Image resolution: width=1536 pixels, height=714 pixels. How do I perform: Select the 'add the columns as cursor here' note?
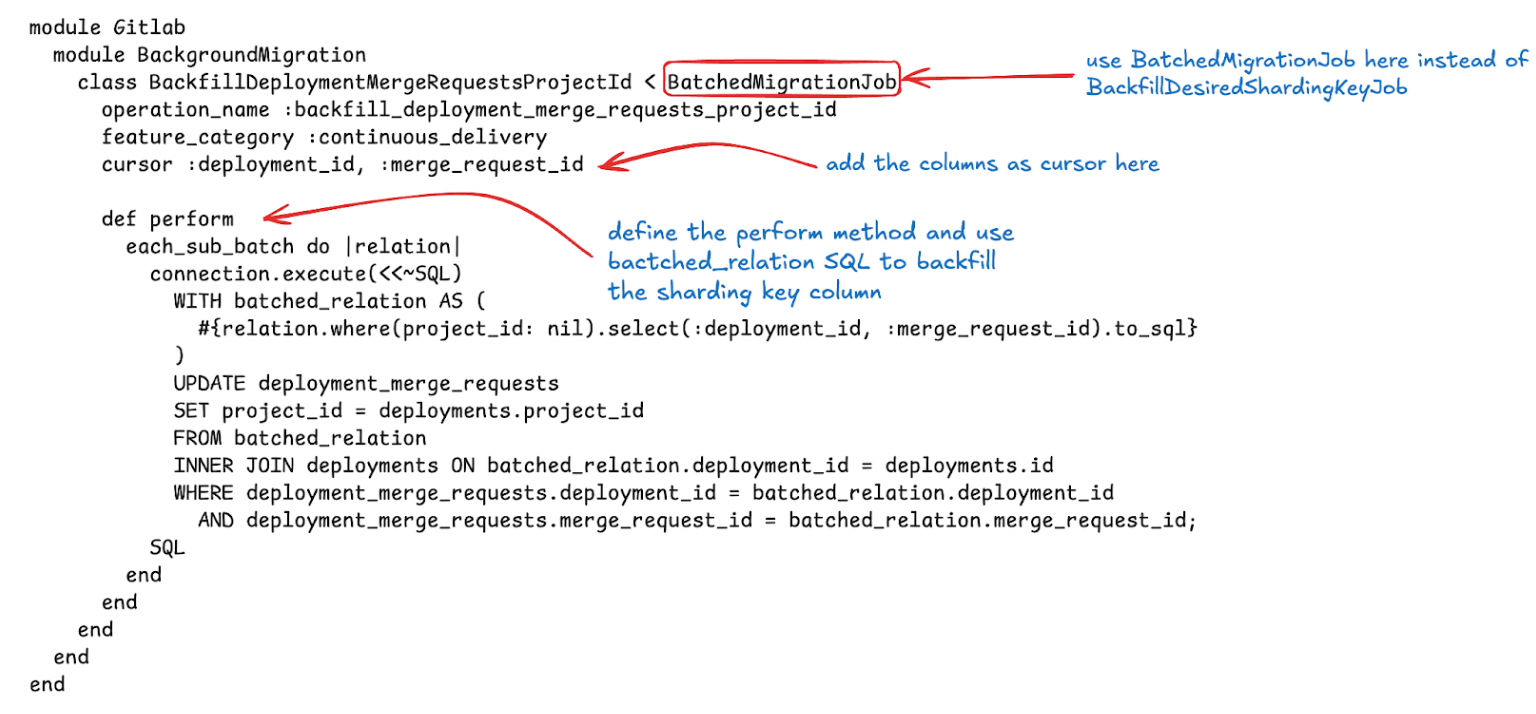[x=992, y=163]
